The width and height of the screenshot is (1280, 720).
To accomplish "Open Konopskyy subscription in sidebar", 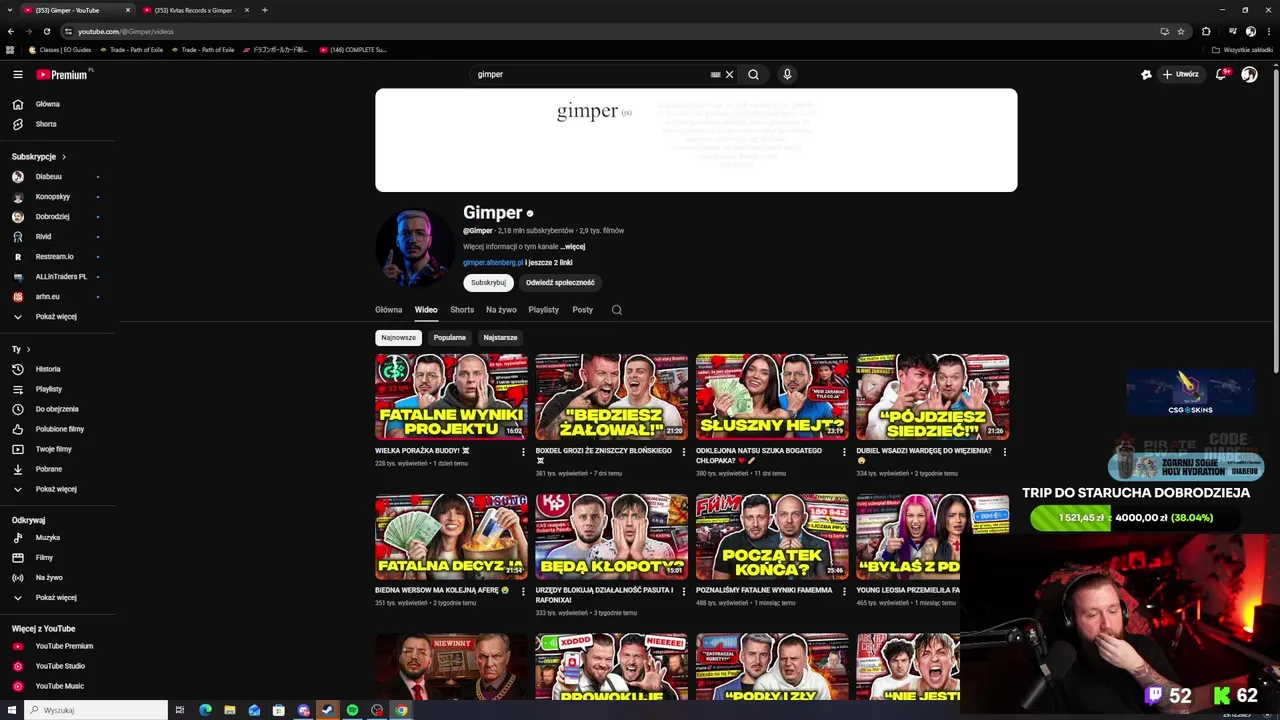I will (x=52, y=197).
